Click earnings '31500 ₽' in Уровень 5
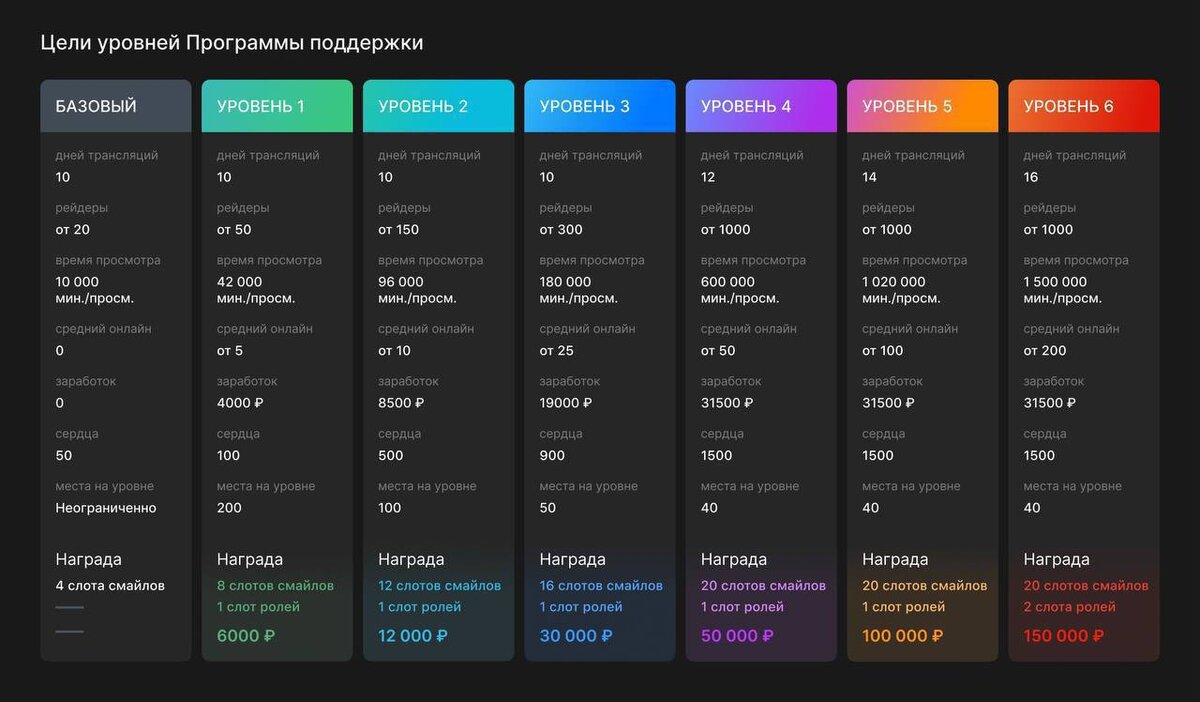The image size is (1200, 702). [x=888, y=403]
